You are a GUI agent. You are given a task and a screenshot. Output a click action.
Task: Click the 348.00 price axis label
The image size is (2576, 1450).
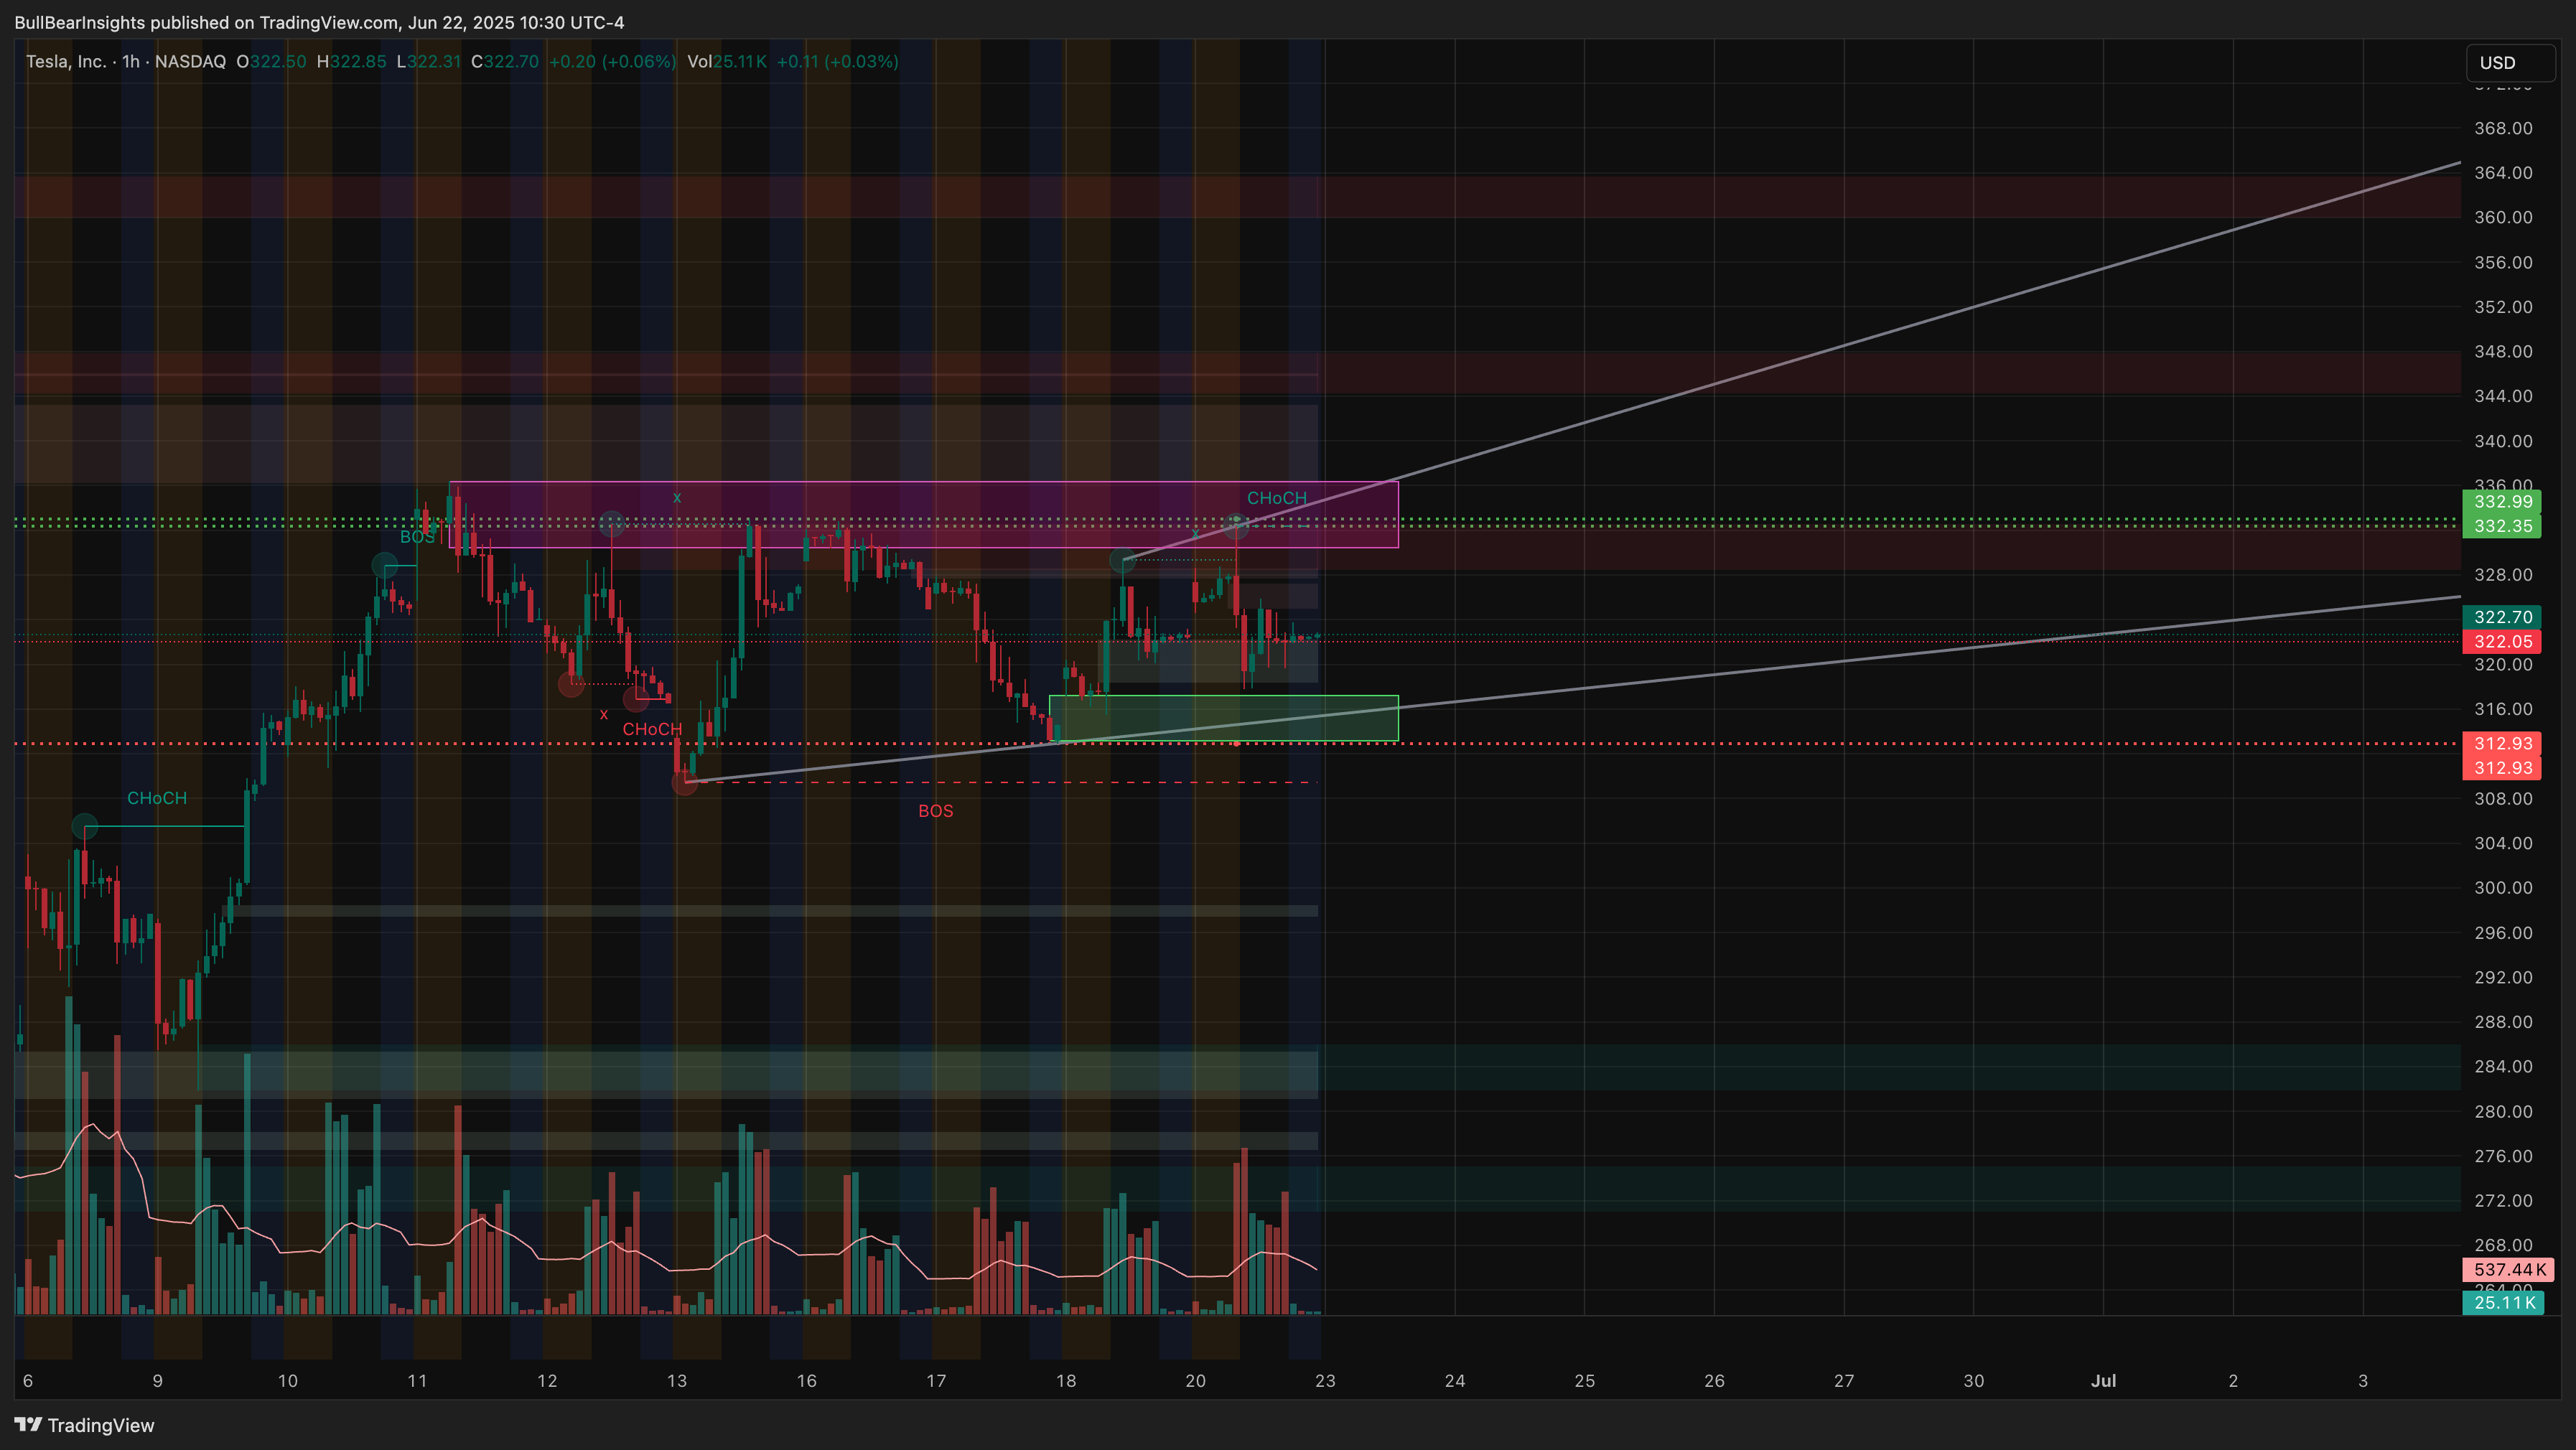click(x=2504, y=351)
